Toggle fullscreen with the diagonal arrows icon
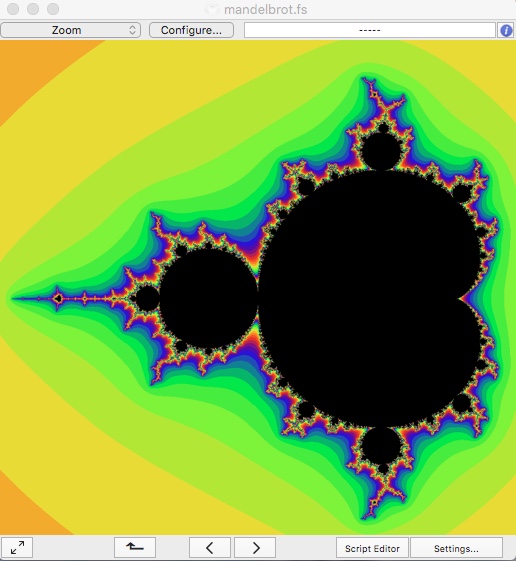This screenshot has width=516, height=561. (x=17, y=547)
